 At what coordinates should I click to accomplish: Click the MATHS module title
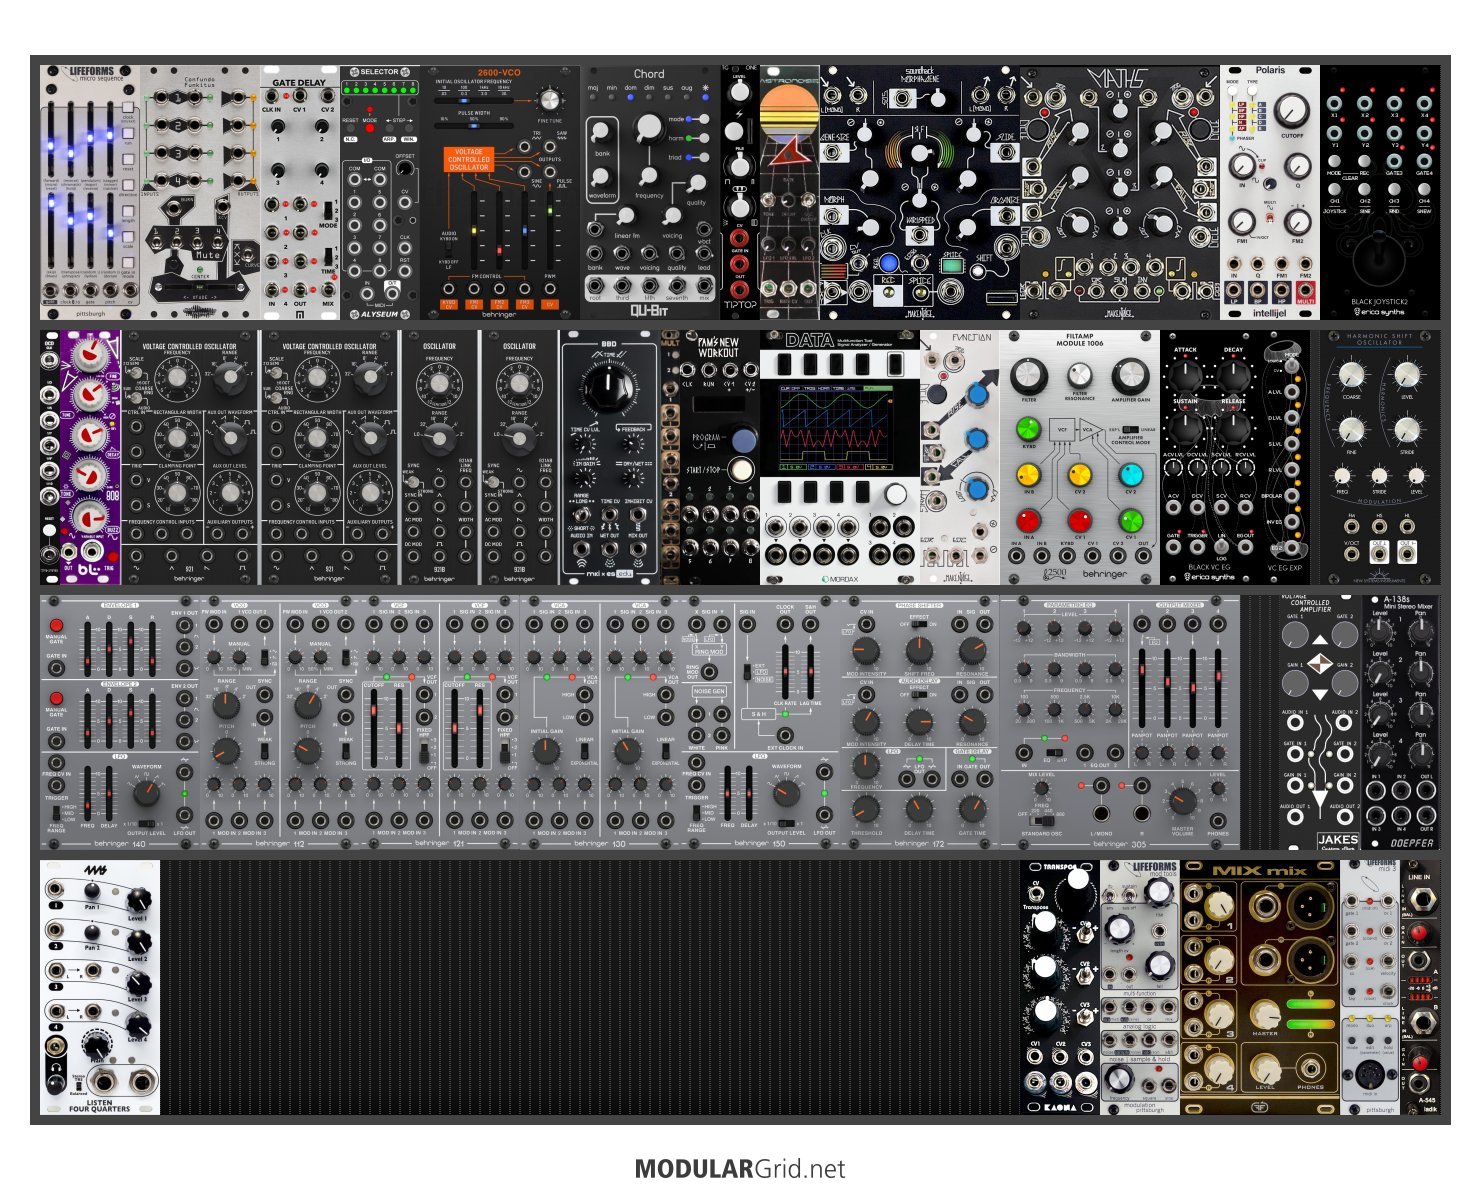(x=1119, y=80)
